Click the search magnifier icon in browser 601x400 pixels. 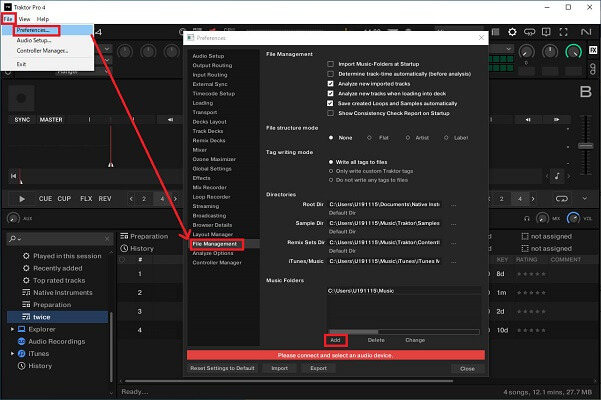tap(12, 239)
